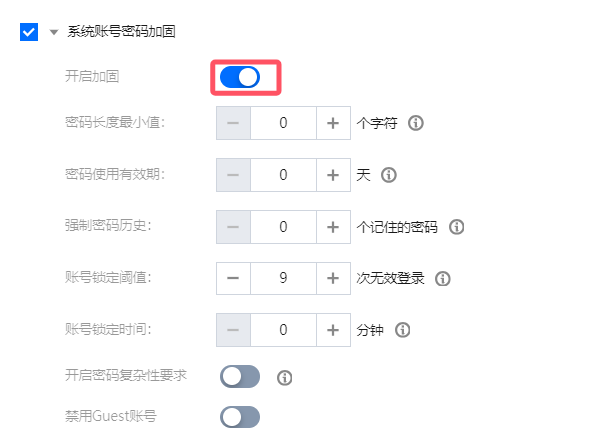The width and height of the screenshot is (615, 442).
Task: Increase 账号锁定阈值 with plus button
Action: [333, 278]
